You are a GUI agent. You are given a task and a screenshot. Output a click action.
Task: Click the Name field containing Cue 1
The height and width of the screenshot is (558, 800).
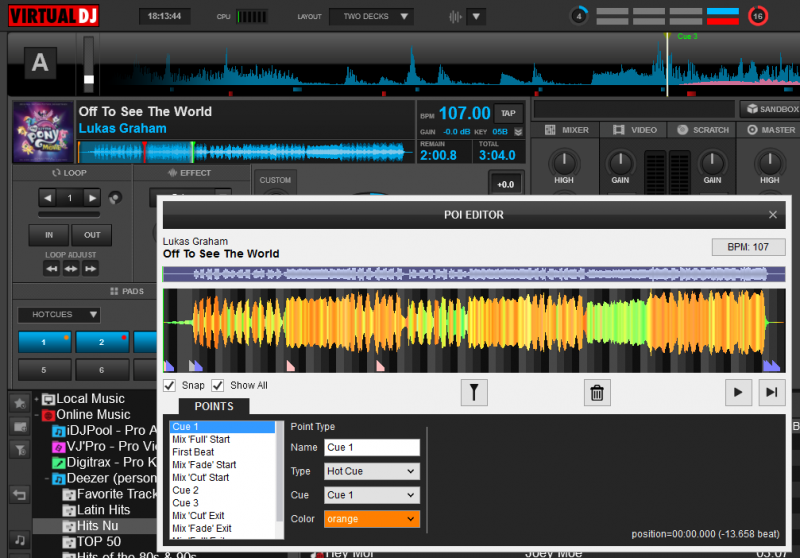[x=372, y=447]
